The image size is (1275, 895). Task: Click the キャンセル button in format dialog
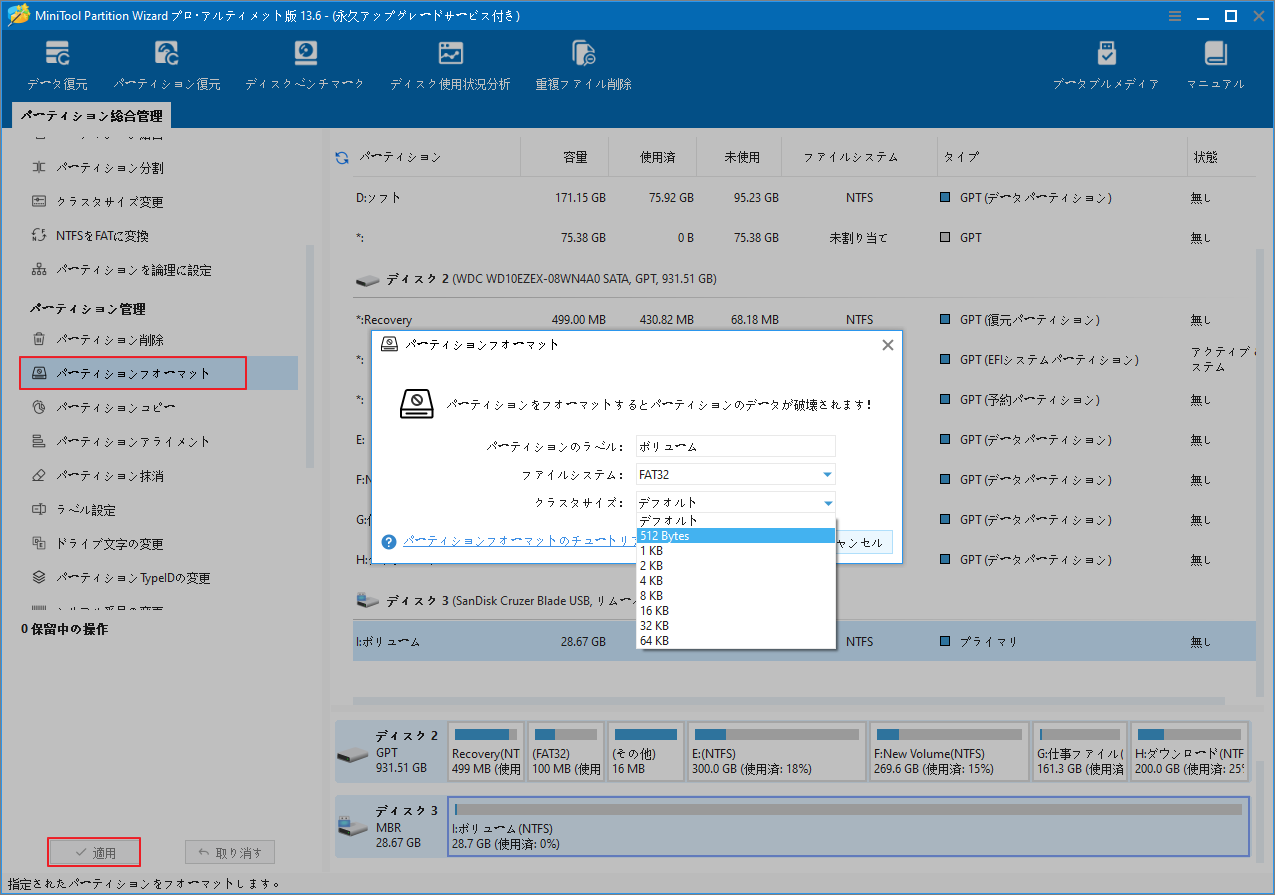[x=864, y=542]
